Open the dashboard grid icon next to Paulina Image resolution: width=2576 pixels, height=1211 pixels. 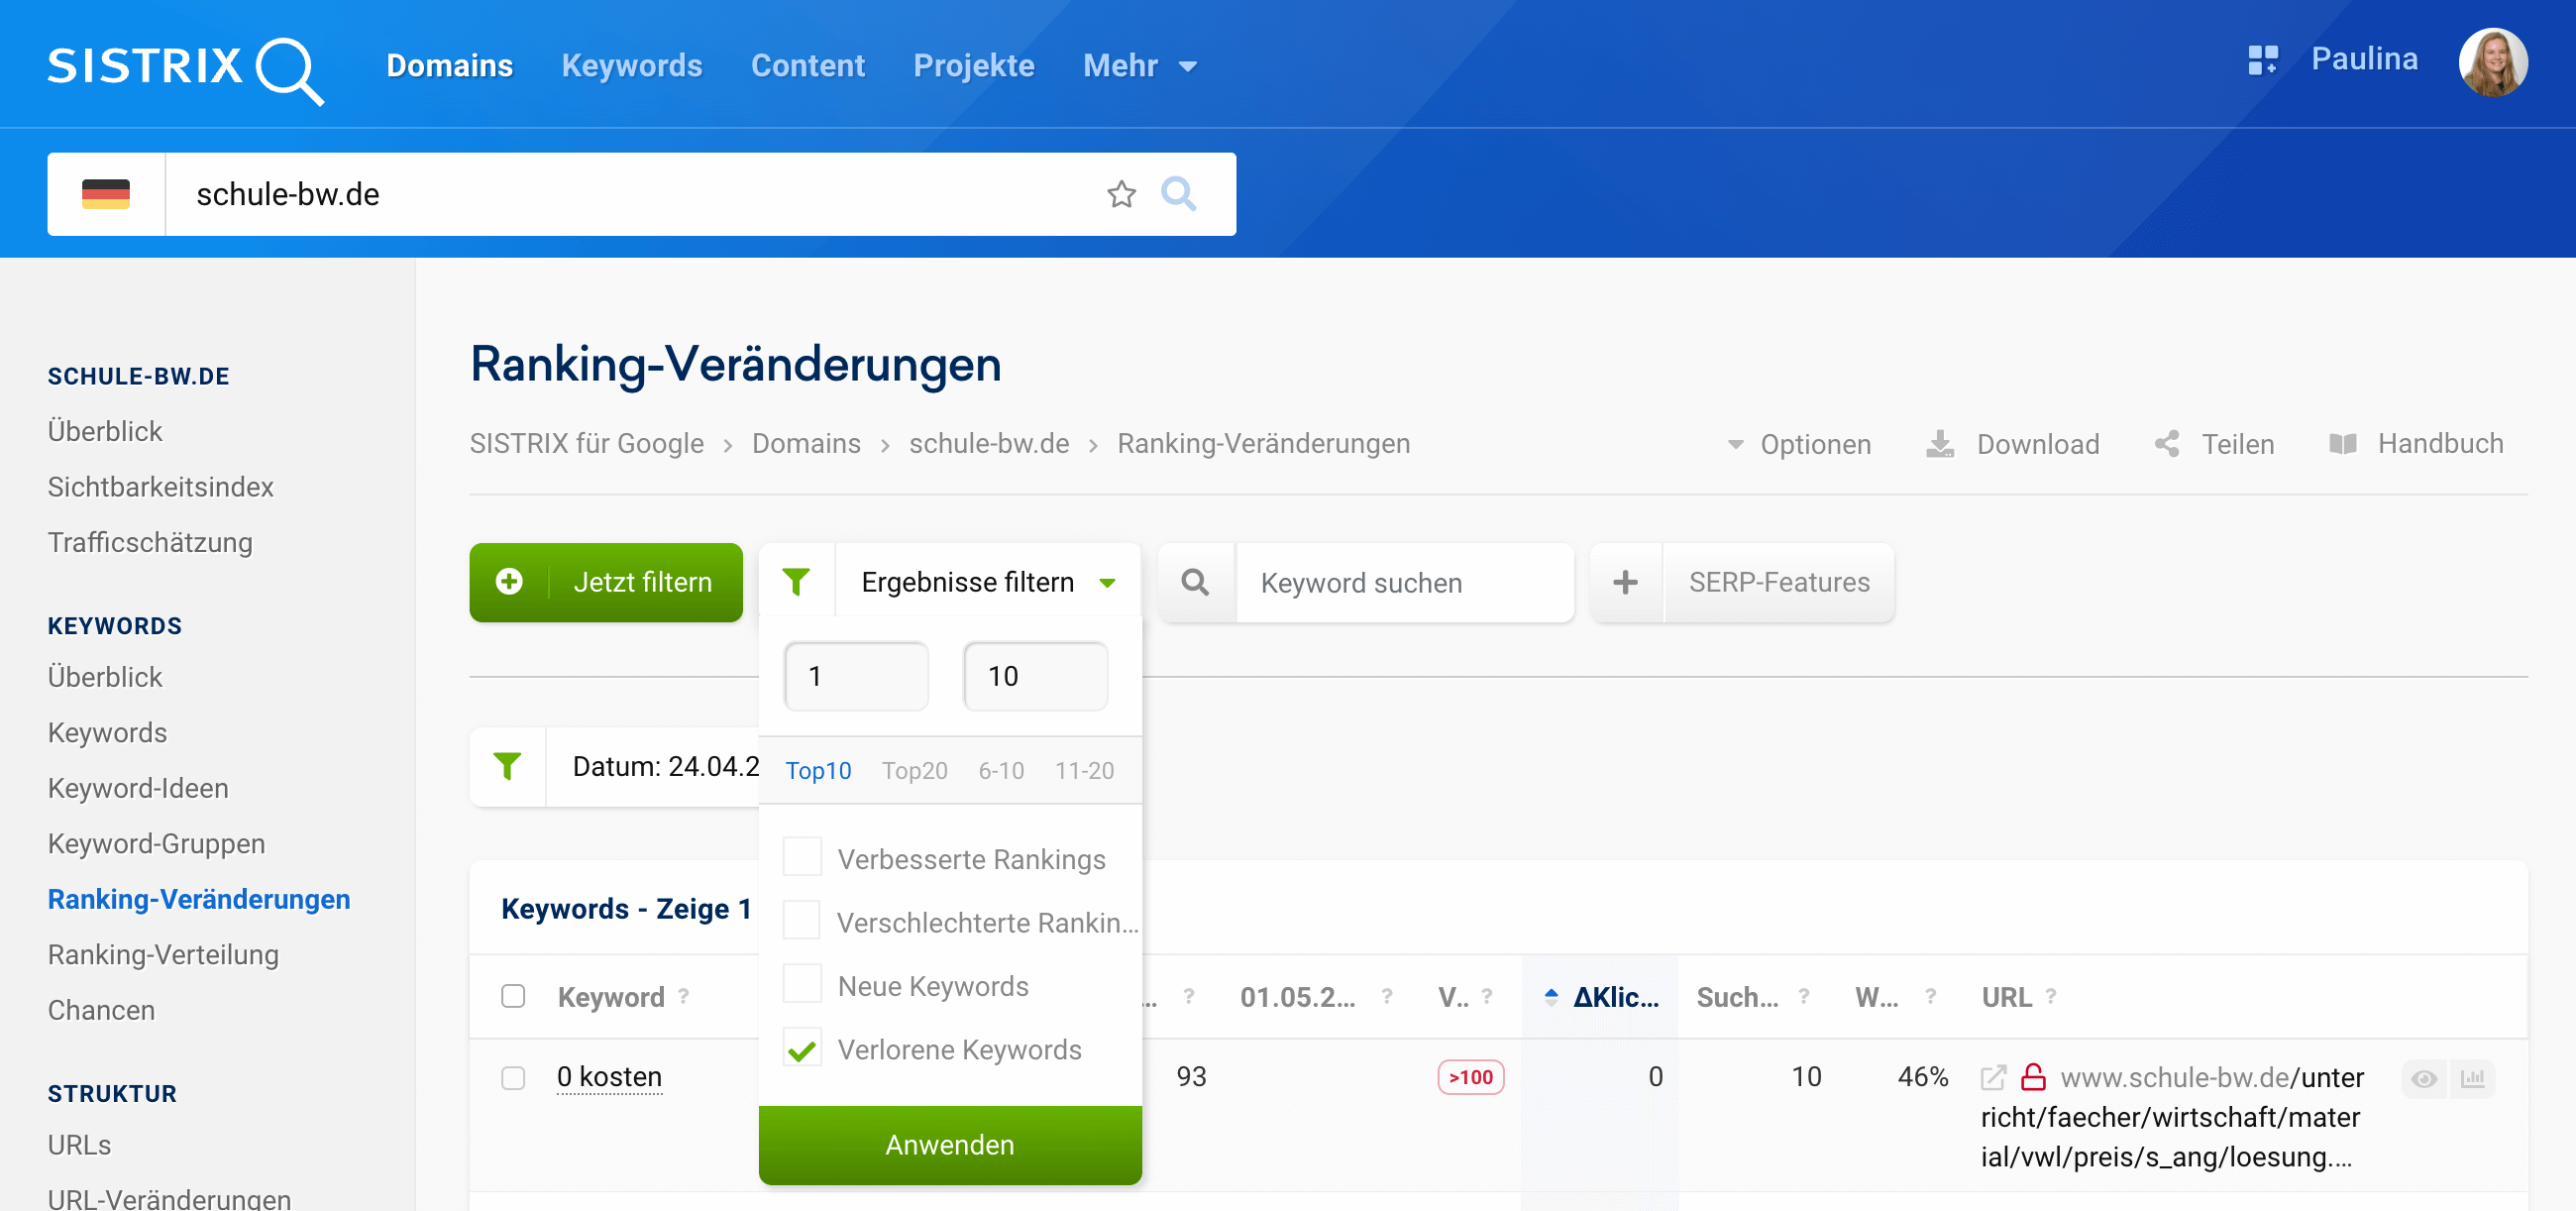[x=2262, y=60]
